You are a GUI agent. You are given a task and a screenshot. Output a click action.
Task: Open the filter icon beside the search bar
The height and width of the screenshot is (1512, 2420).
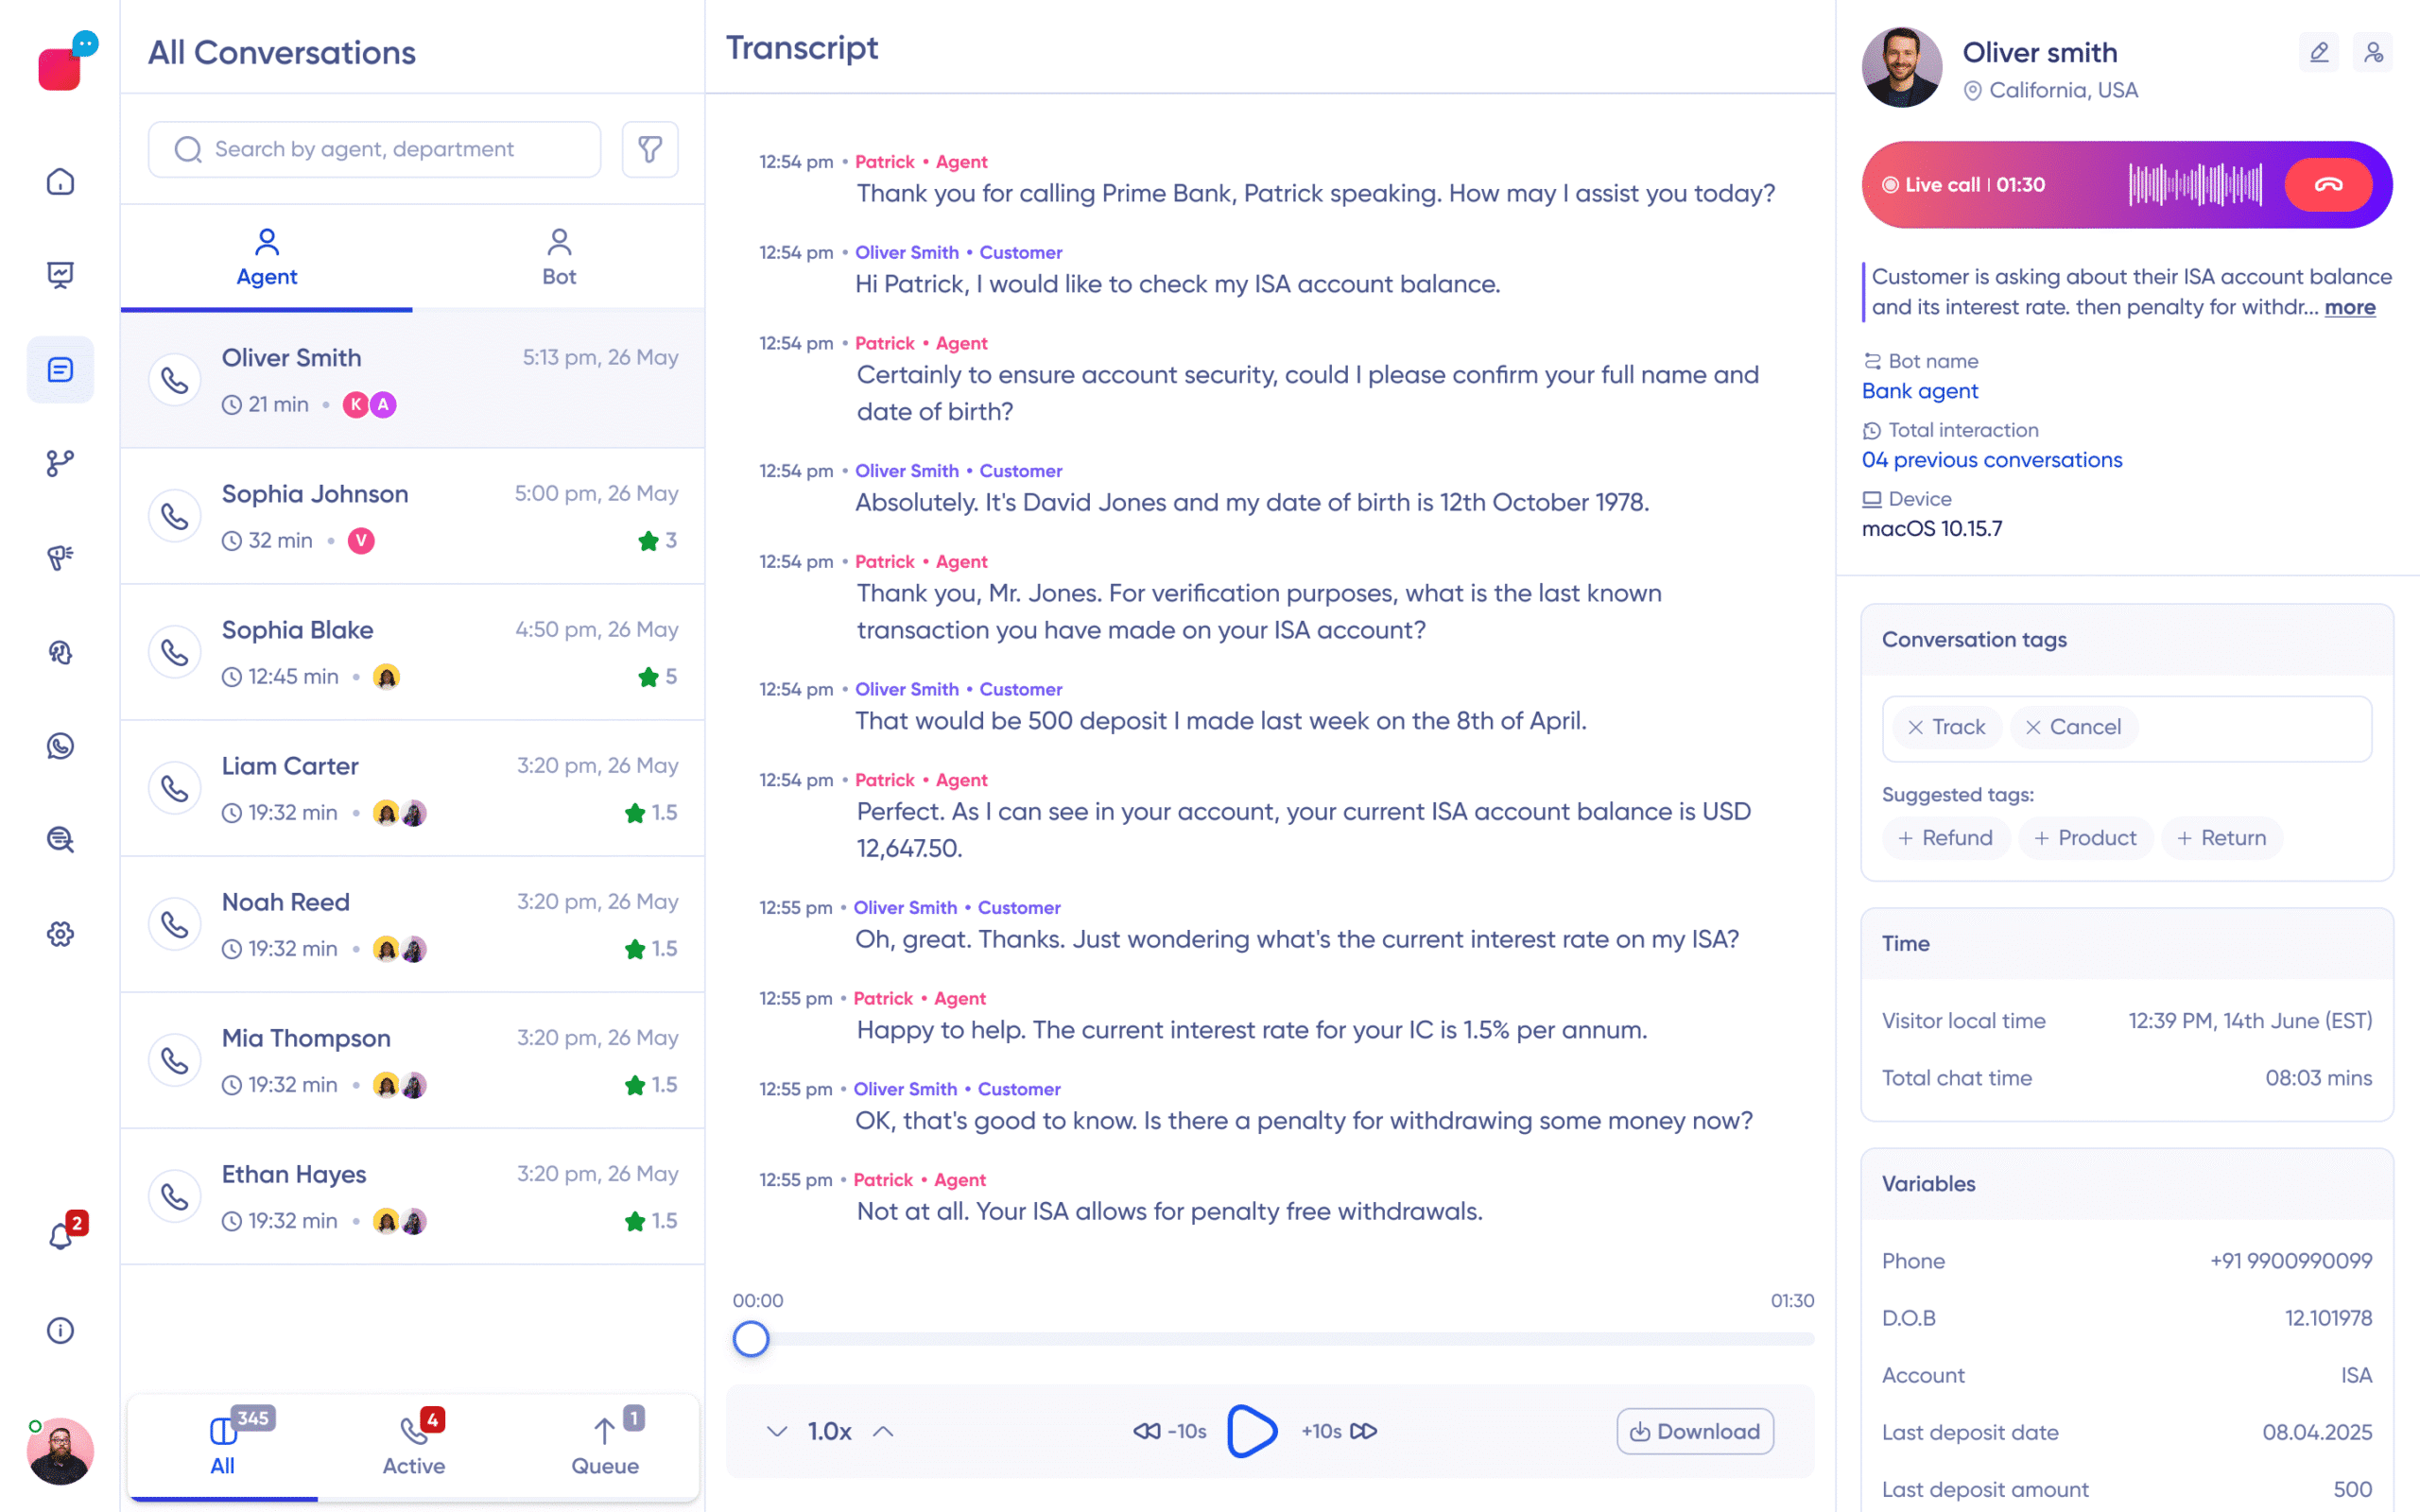pos(649,149)
